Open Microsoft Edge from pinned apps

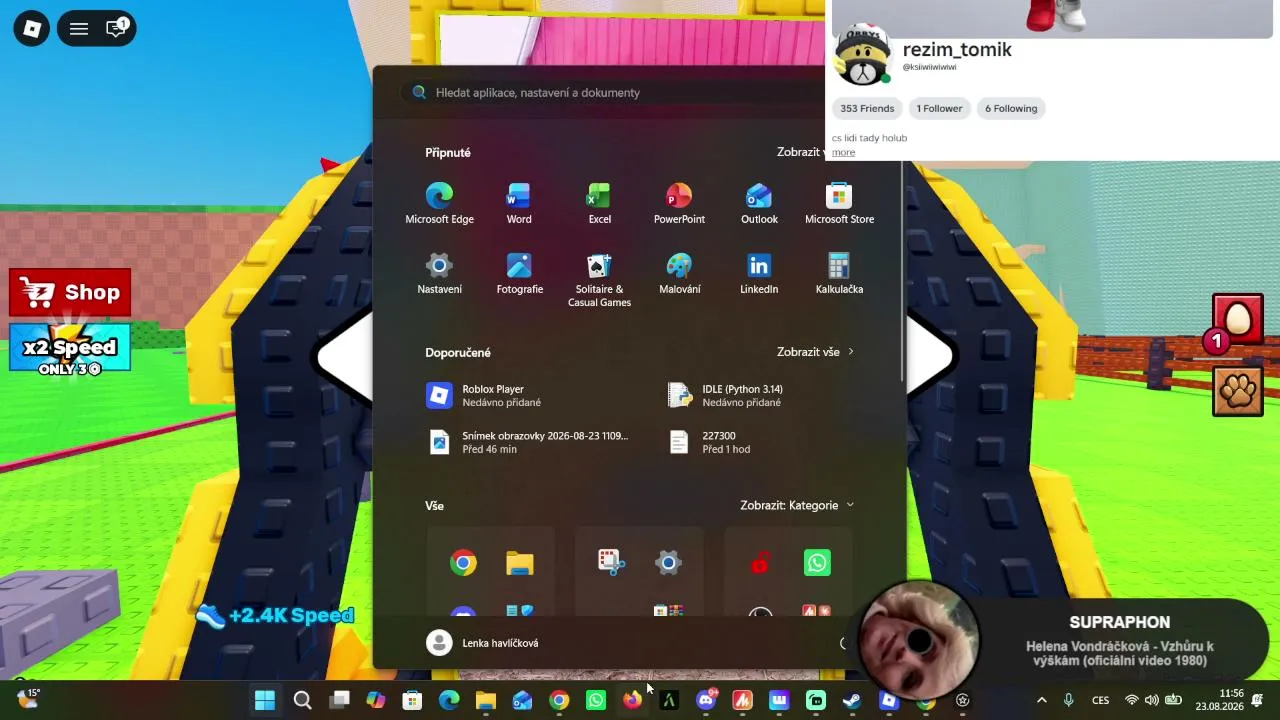click(439, 204)
